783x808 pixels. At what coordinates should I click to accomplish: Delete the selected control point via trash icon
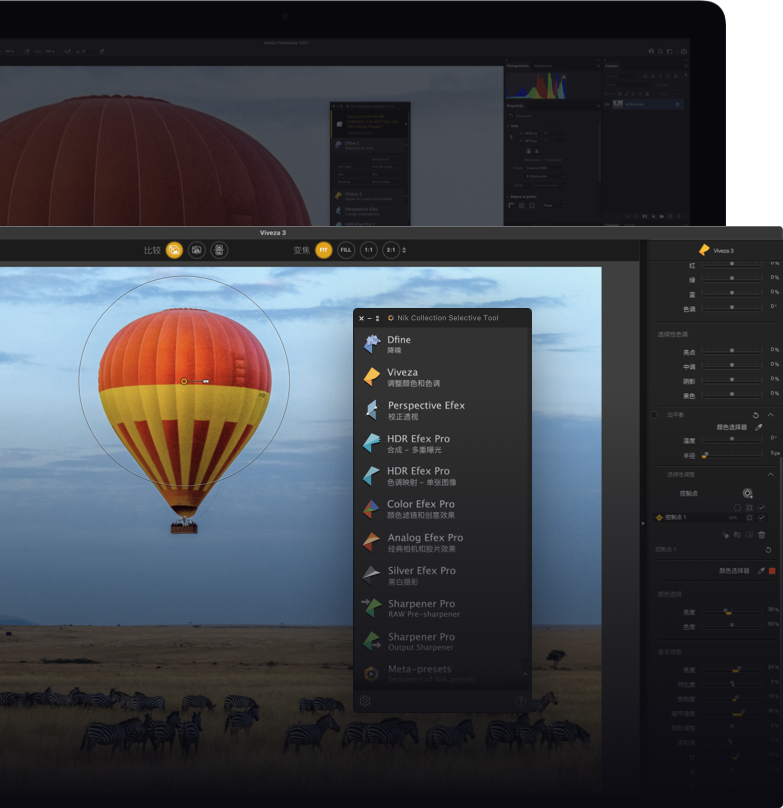[762, 535]
